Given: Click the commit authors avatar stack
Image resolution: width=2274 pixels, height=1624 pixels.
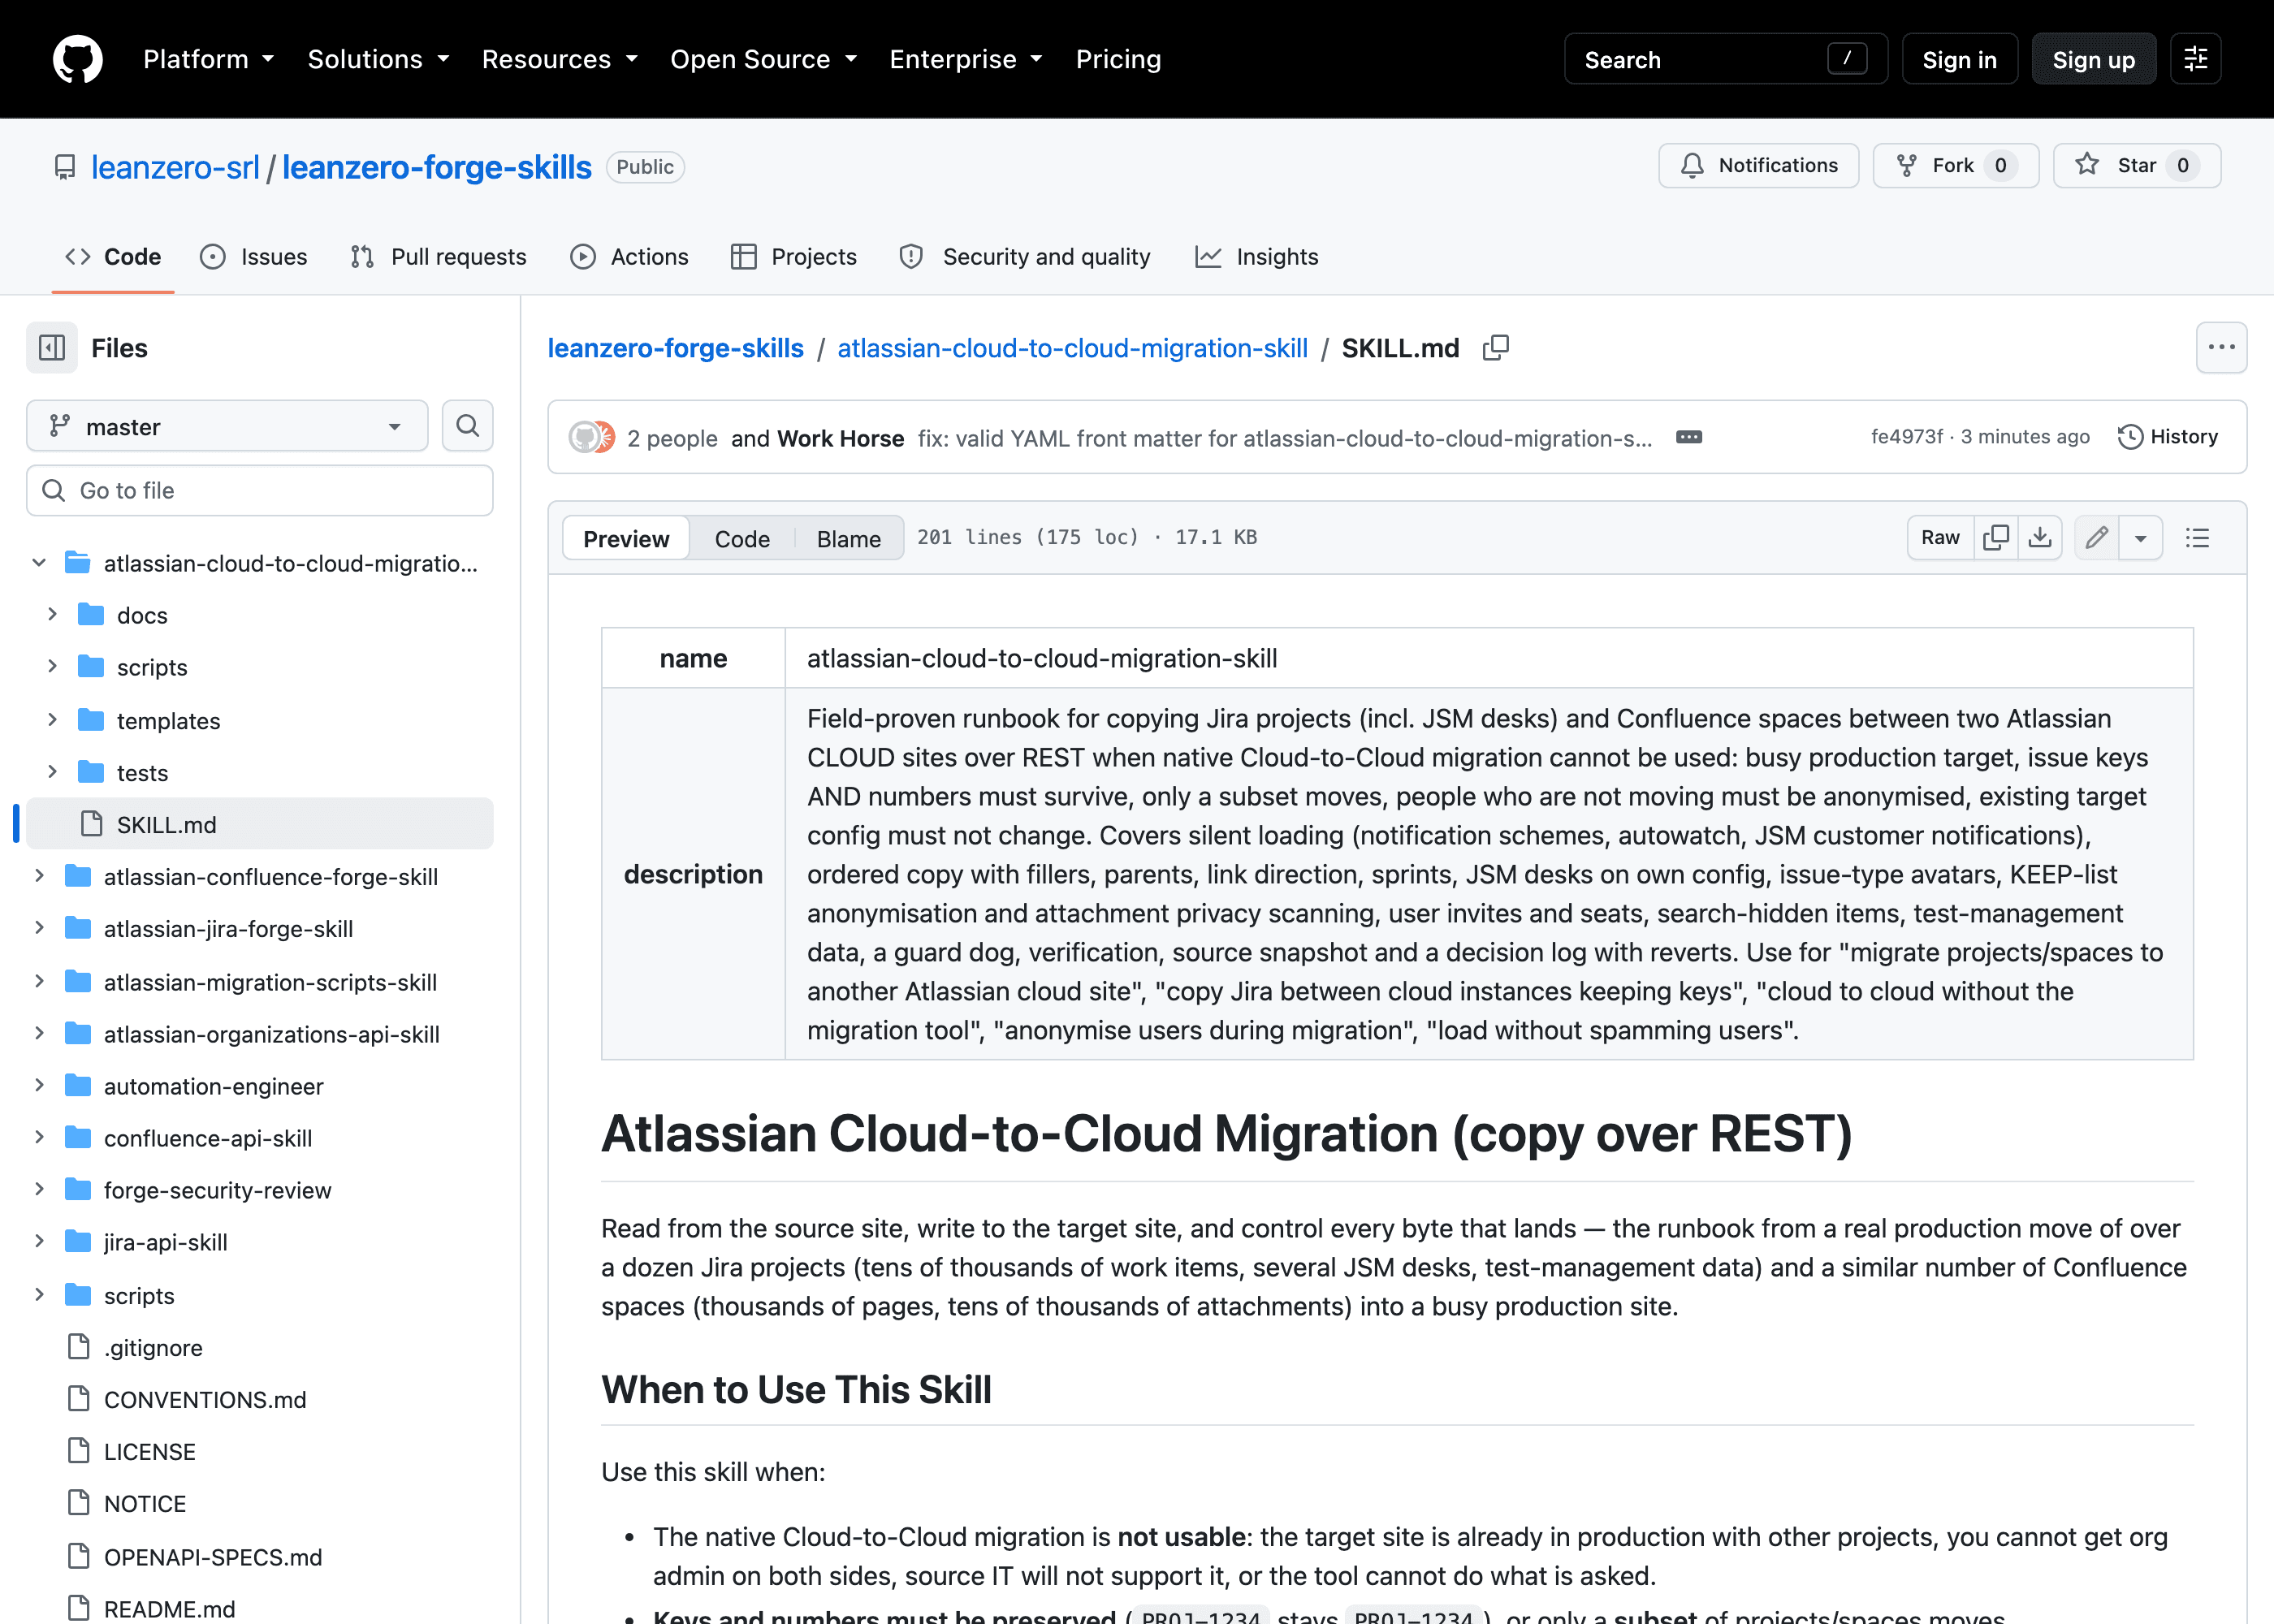Looking at the screenshot, I should [x=592, y=437].
